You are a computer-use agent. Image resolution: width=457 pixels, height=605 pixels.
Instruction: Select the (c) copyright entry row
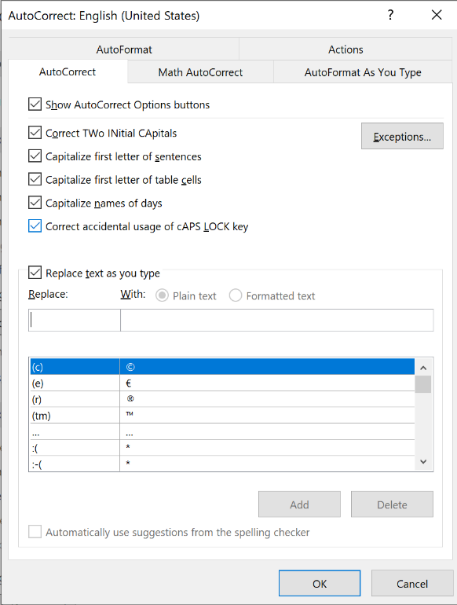(x=222, y=367)
